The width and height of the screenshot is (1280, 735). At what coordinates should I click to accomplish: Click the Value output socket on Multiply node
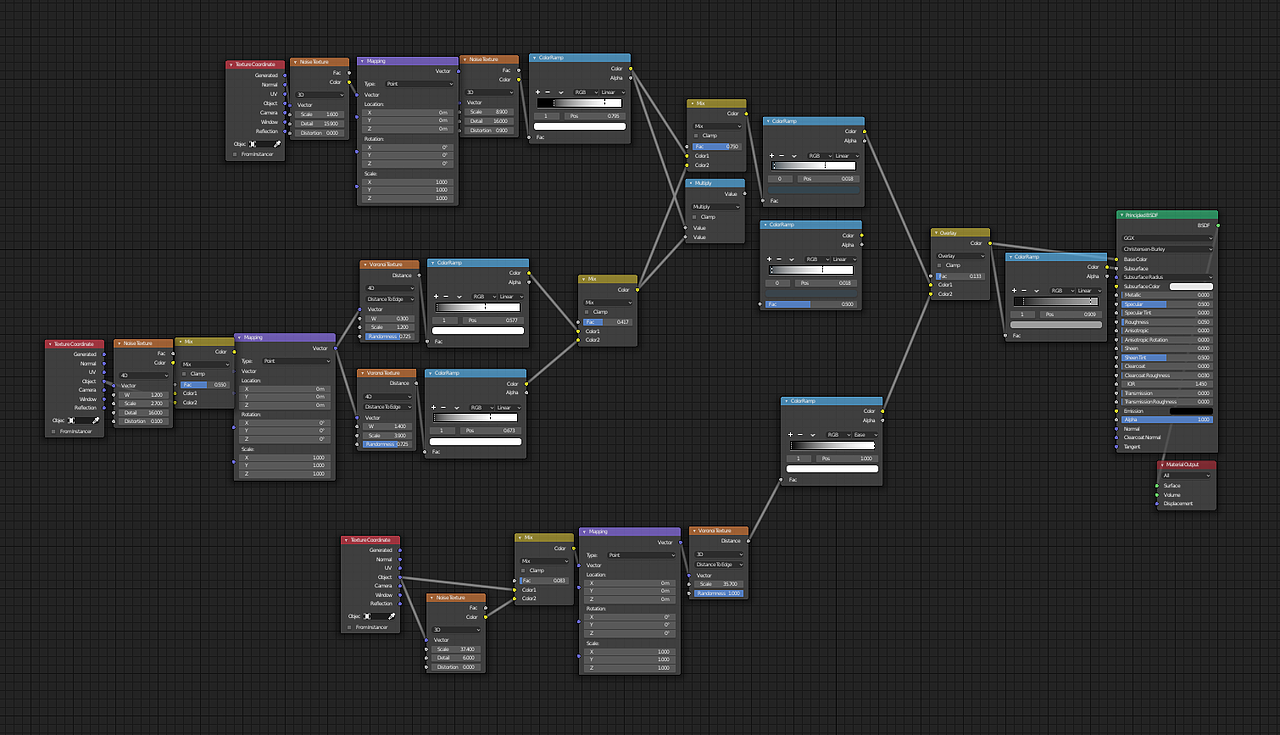click(746, 194)
